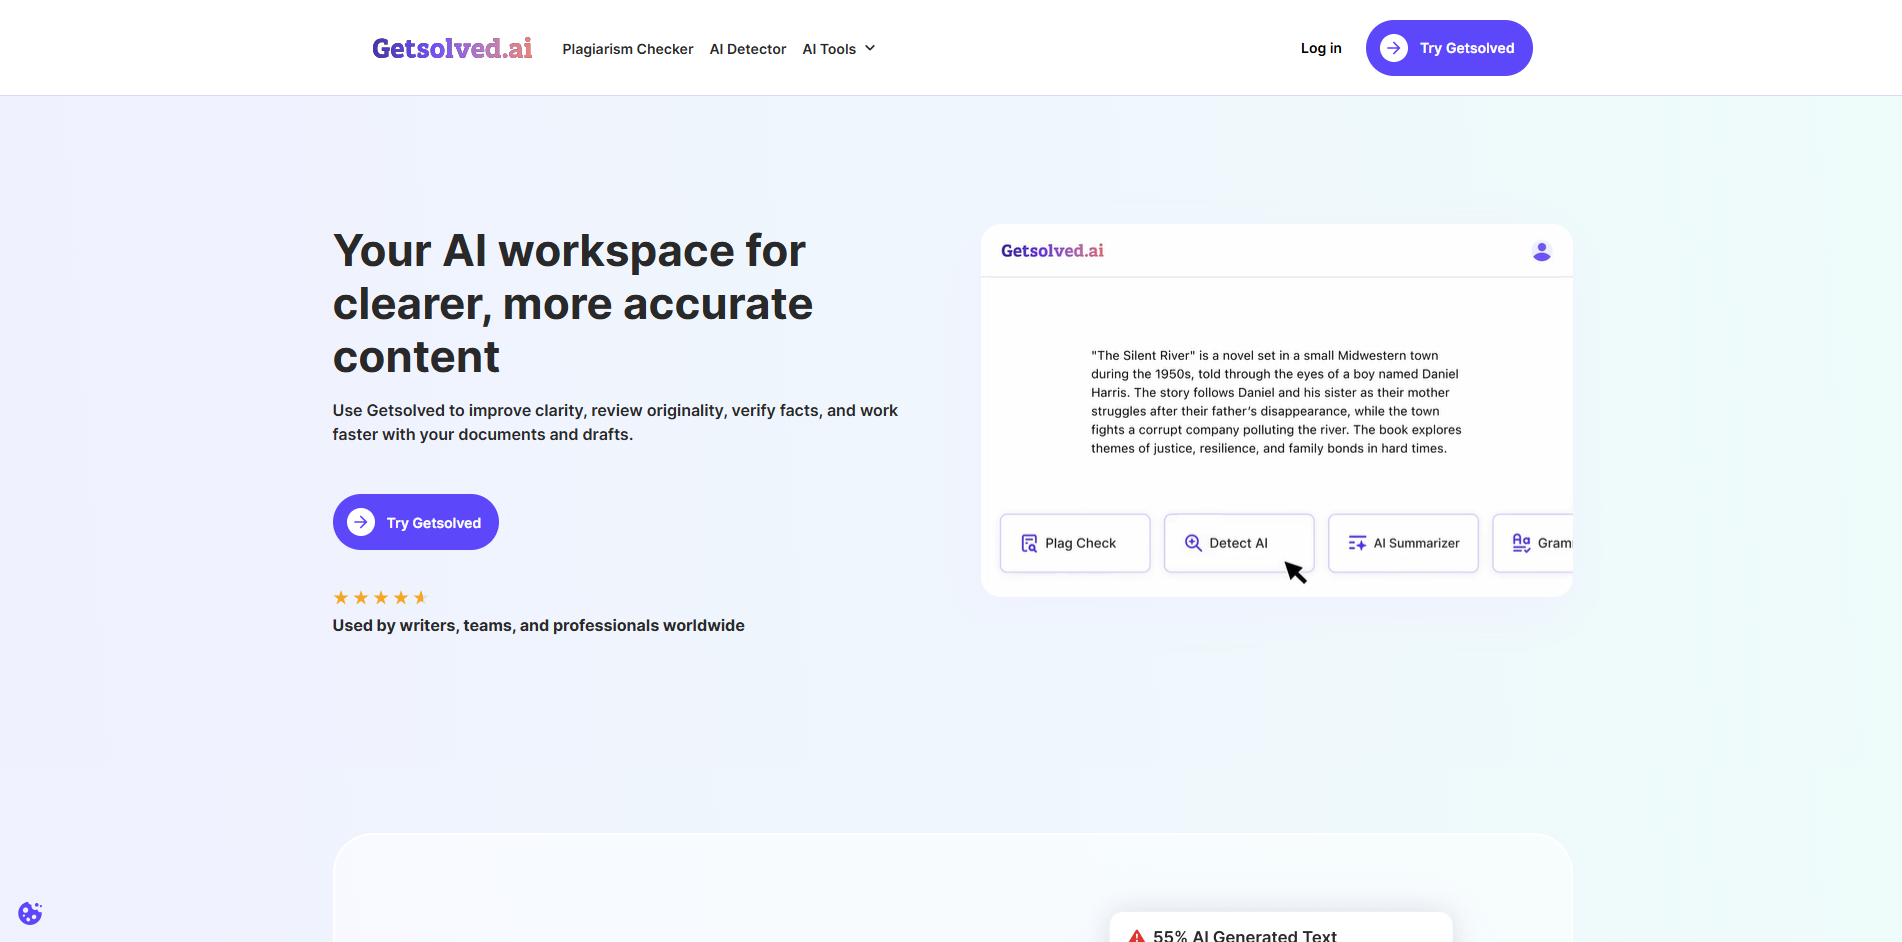The image size is (1902, 942).
Task: Select the Detect AI tool button
Action: 1239,543
